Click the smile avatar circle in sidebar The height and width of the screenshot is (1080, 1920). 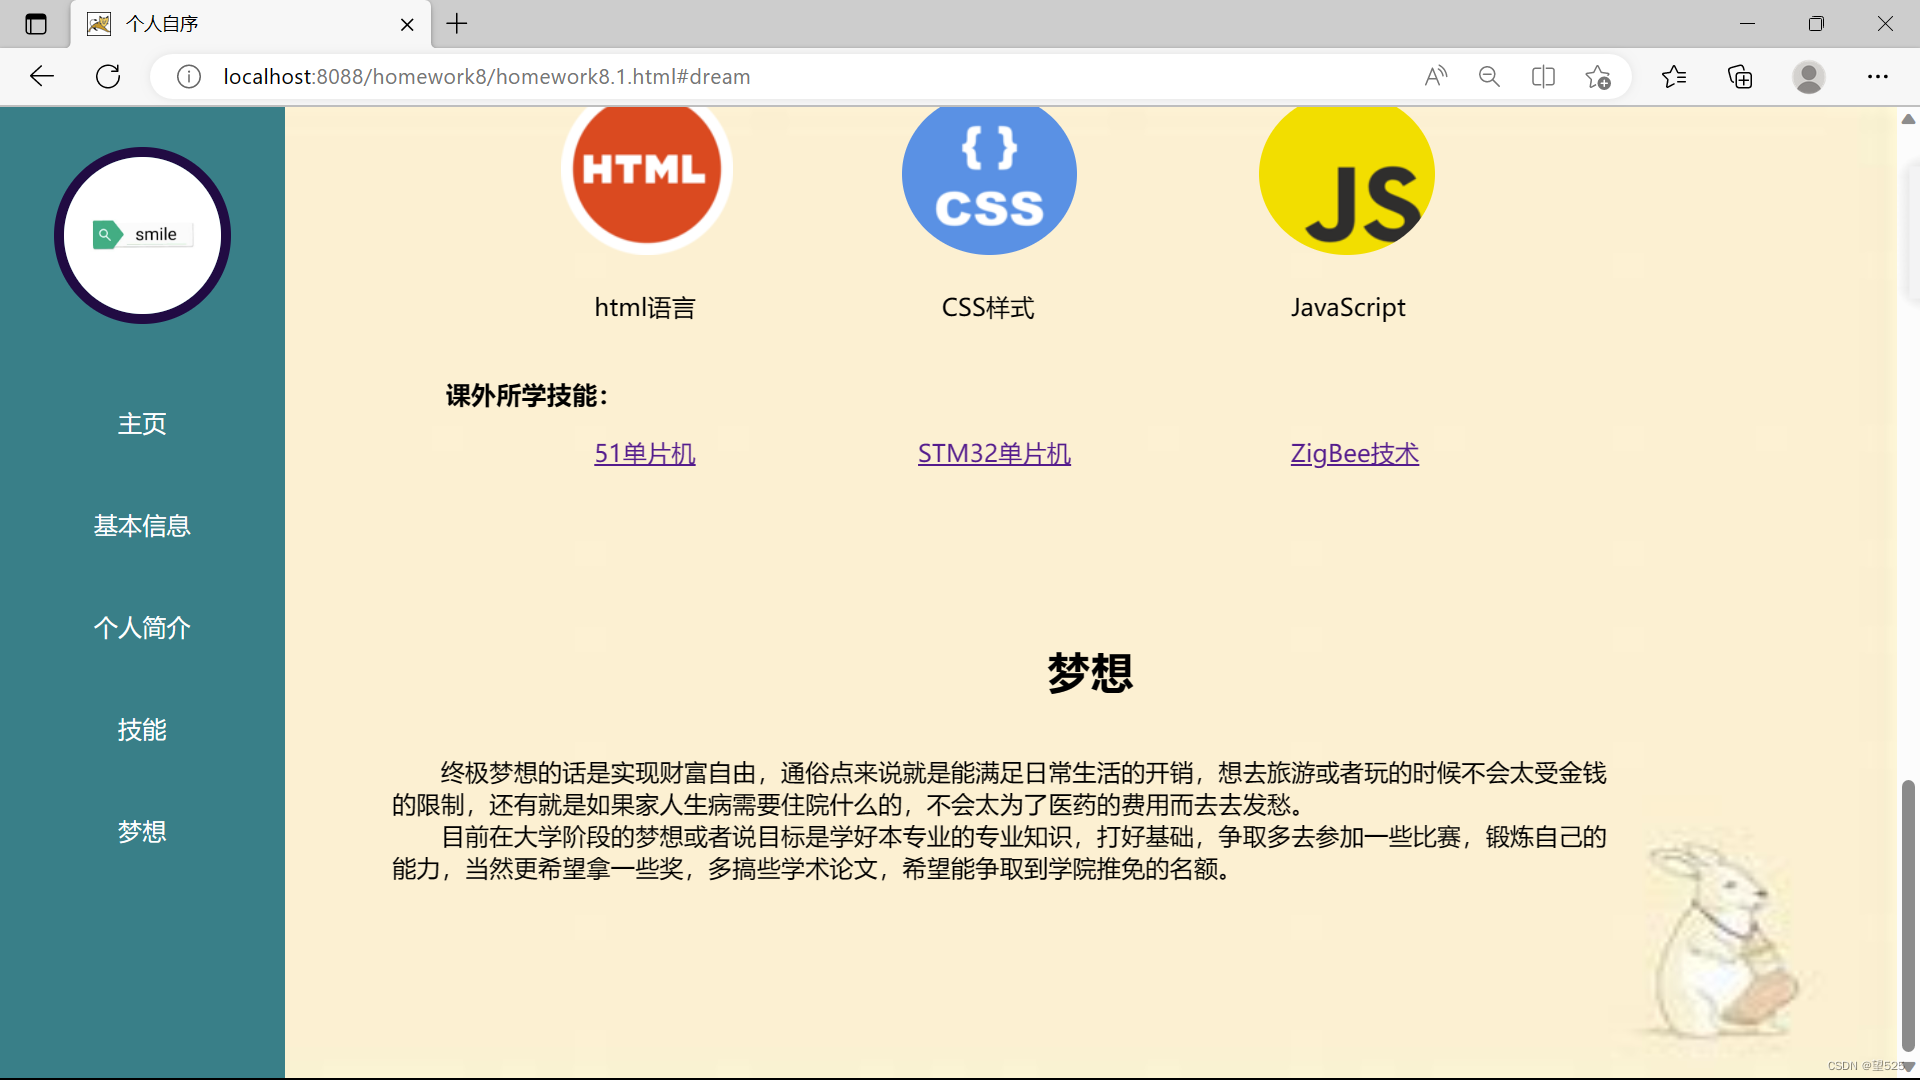coord(142,235)
